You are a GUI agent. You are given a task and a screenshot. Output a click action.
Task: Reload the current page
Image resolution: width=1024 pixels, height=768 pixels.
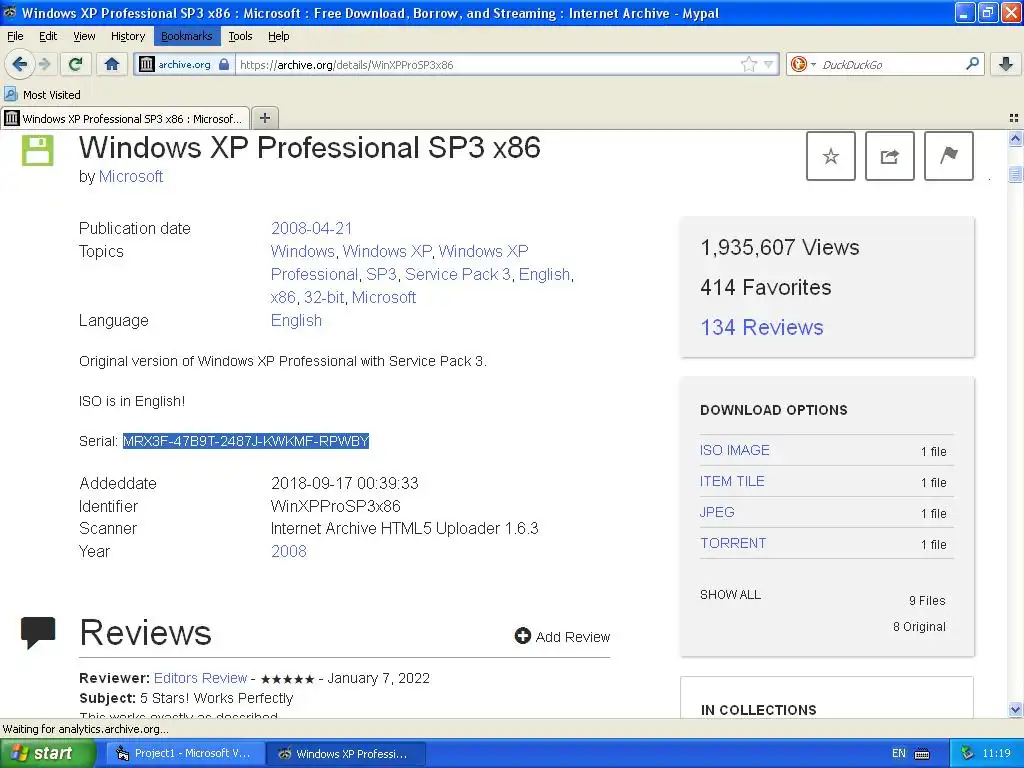pos(76,64)
